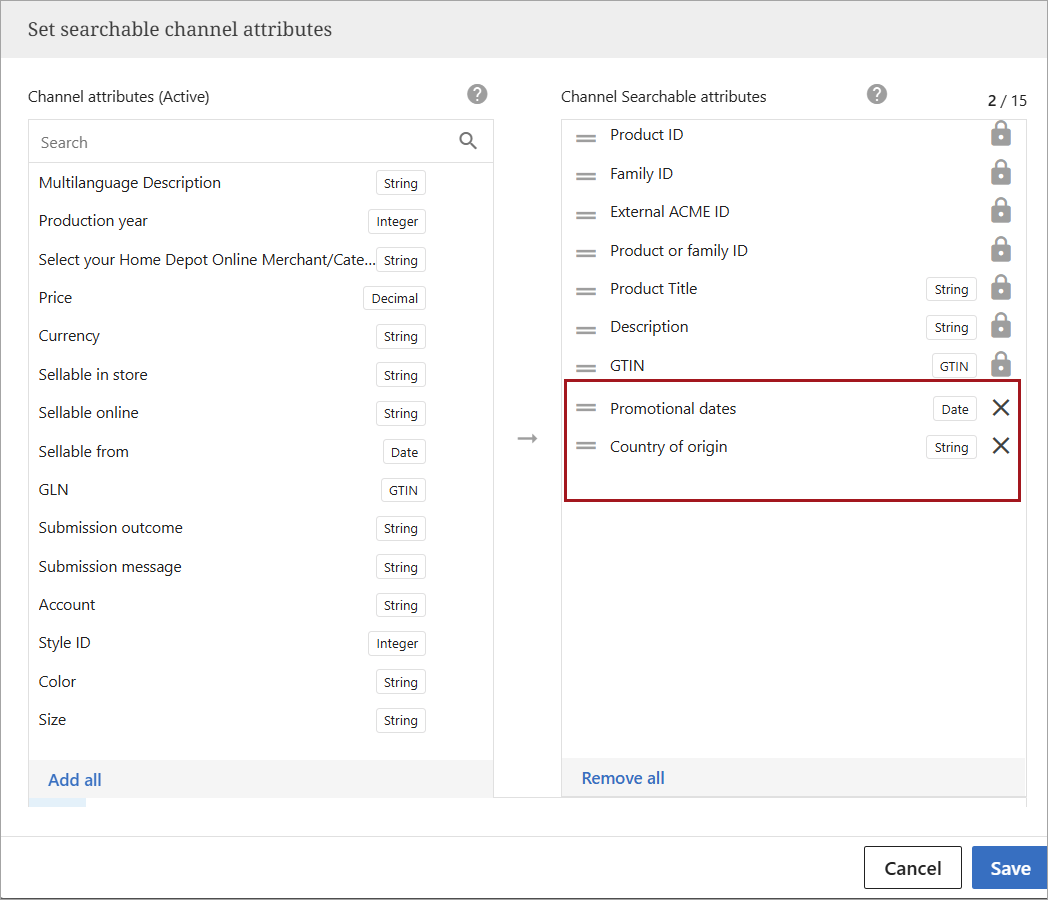1048x900 pixels.
Task: Click the search magnifier icon
Action: 468,141
